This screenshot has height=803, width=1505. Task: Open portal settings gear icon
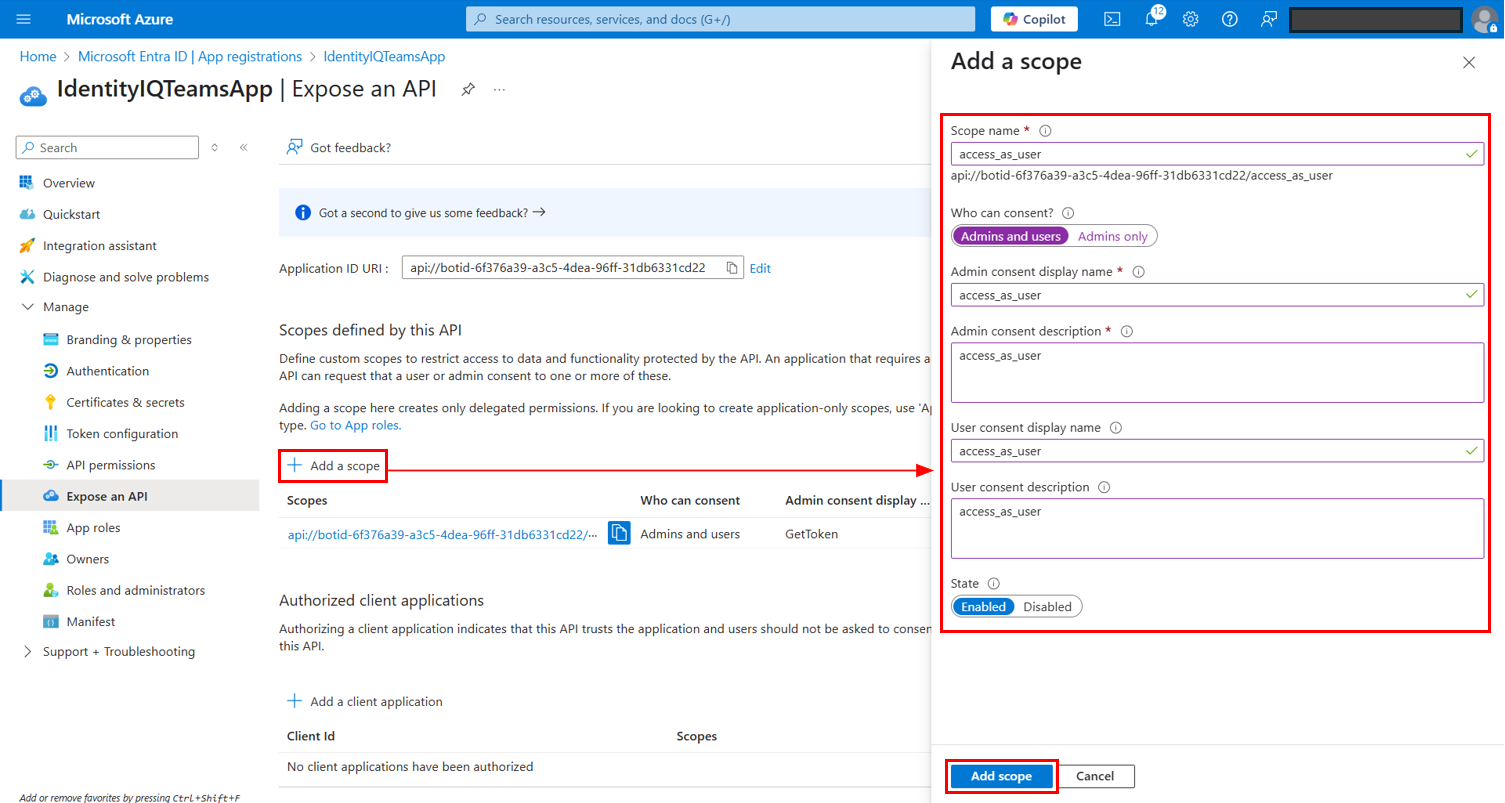(1190, 19)
